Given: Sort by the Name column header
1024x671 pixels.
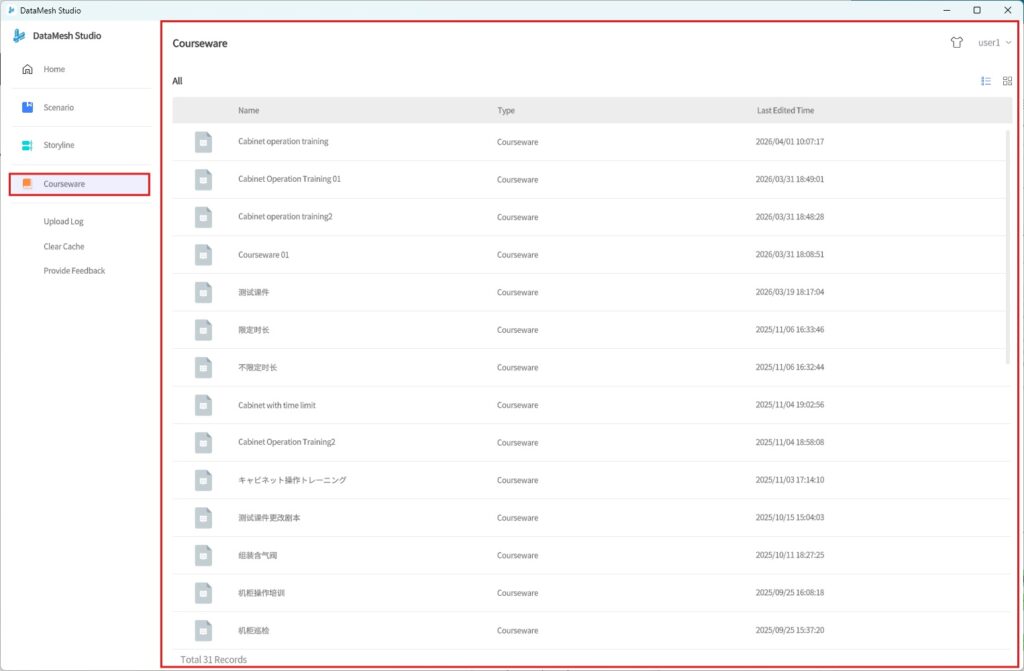Looking at the screenshot, I should (x=248, y=110).
